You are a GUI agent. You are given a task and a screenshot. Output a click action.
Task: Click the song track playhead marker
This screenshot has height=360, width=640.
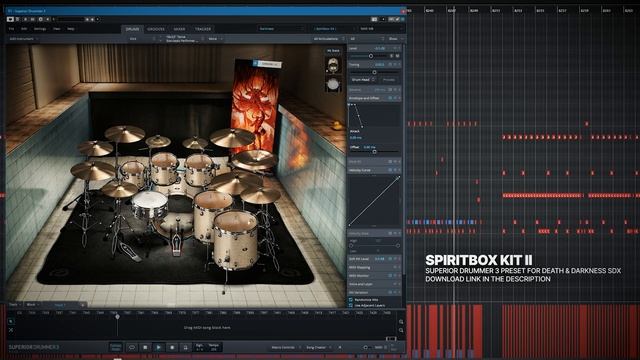[x=118, y=317]
